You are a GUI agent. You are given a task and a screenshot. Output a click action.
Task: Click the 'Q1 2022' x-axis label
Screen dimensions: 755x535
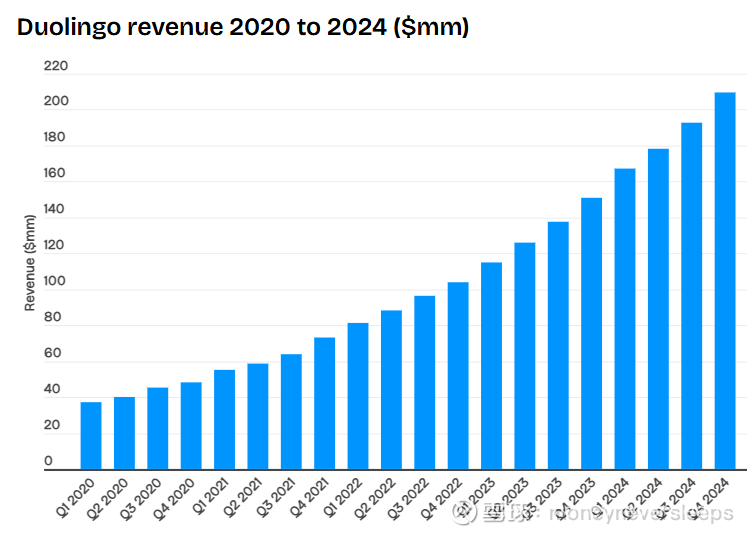[342, 497]
